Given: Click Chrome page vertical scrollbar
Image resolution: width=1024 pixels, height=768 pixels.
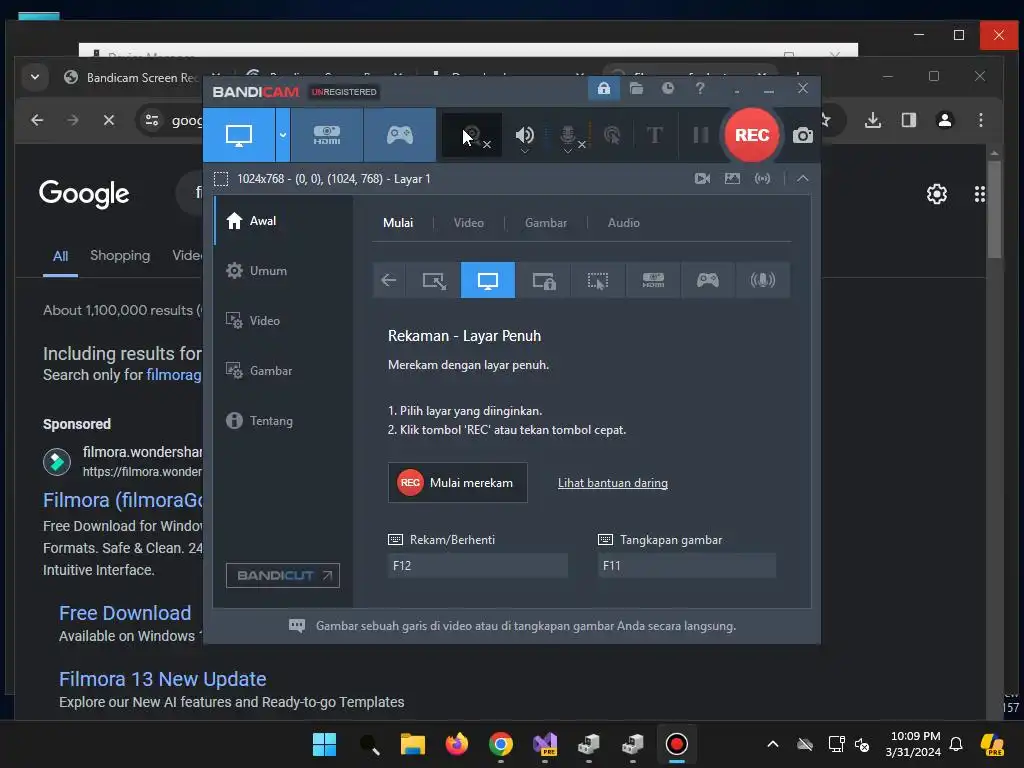Looking at the screenshot, I should [x=994, y=209].
